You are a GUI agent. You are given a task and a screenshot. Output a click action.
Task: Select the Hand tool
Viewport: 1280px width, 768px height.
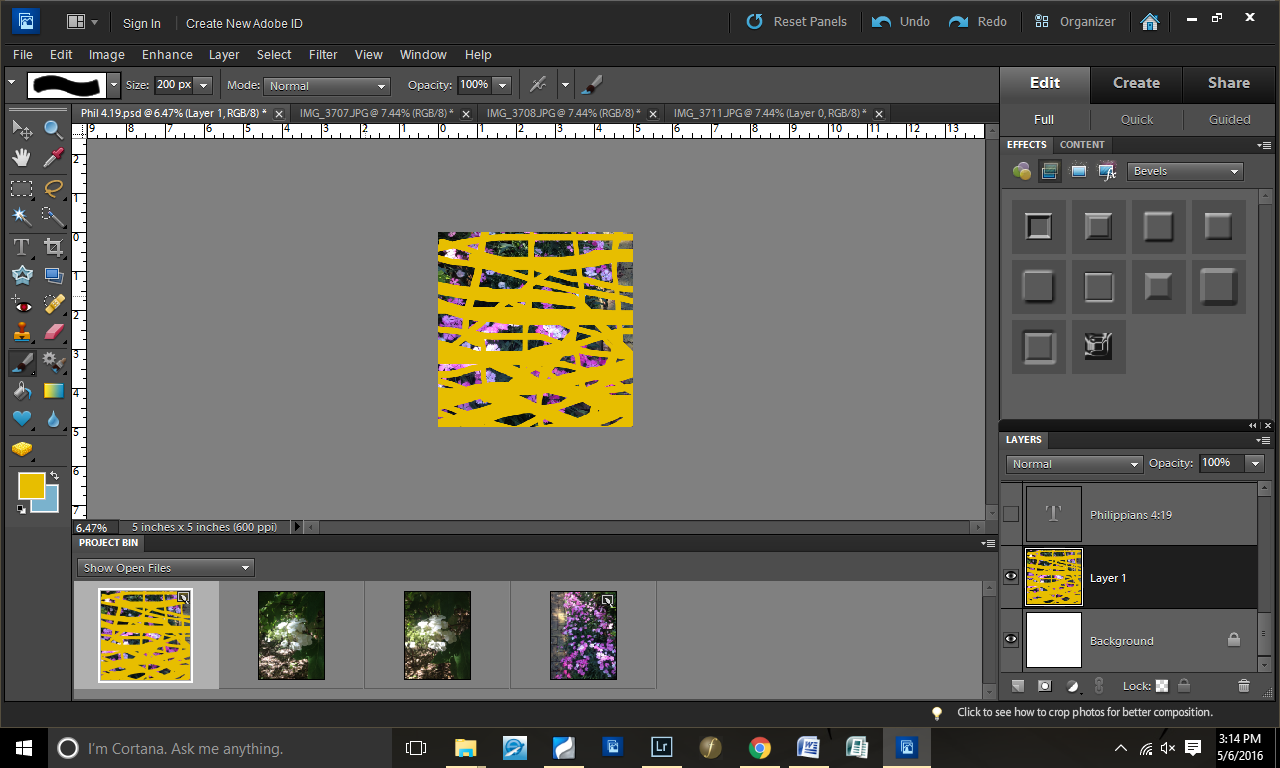22,158
